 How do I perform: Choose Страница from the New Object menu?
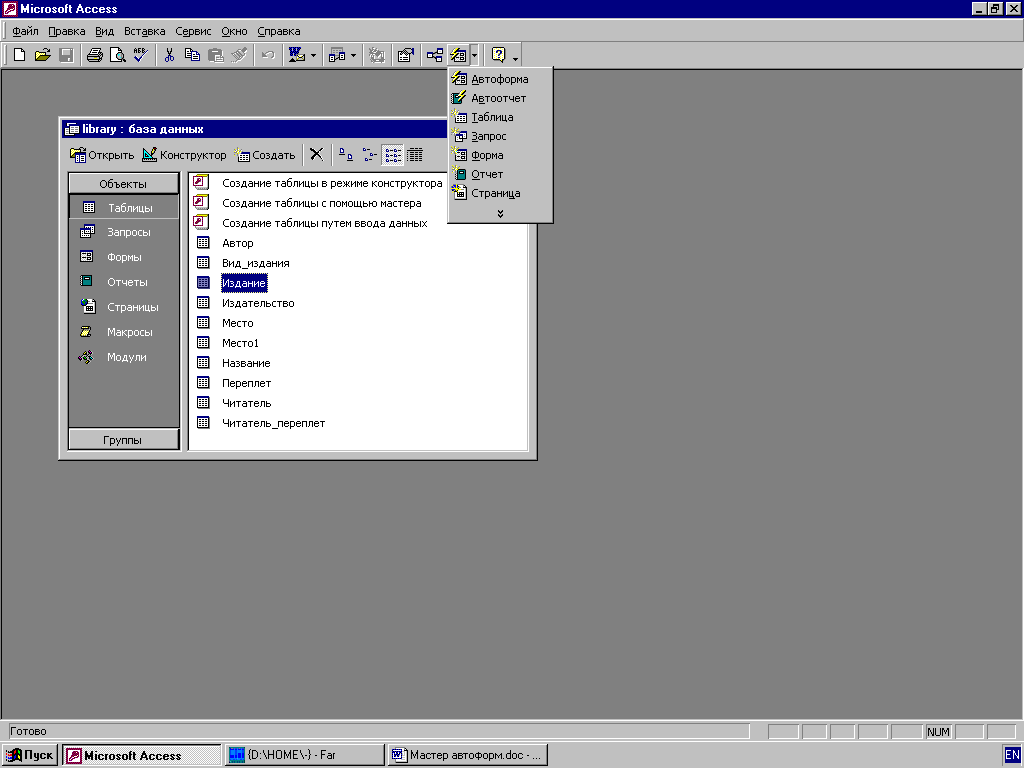click(x=500, y=193)
